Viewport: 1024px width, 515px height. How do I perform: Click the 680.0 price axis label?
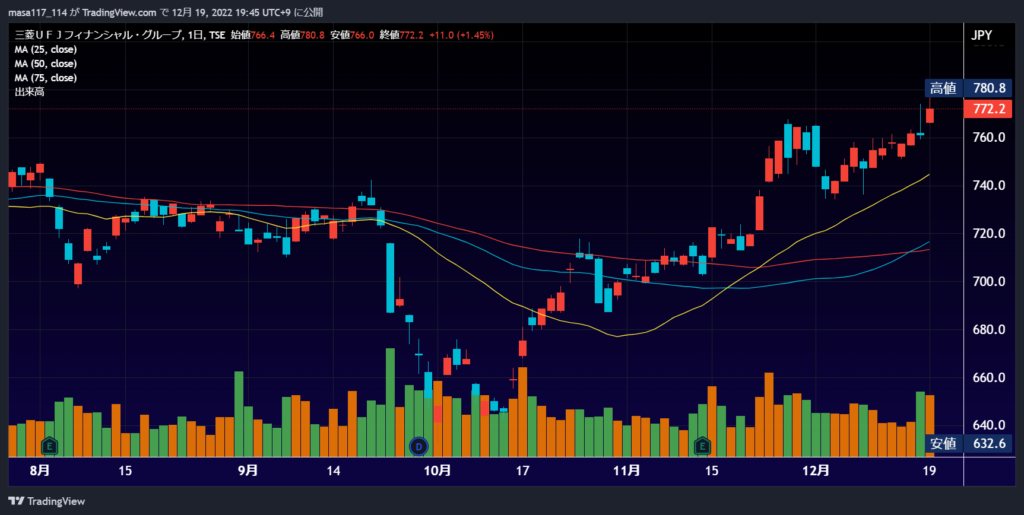click(x=989, y=330)
